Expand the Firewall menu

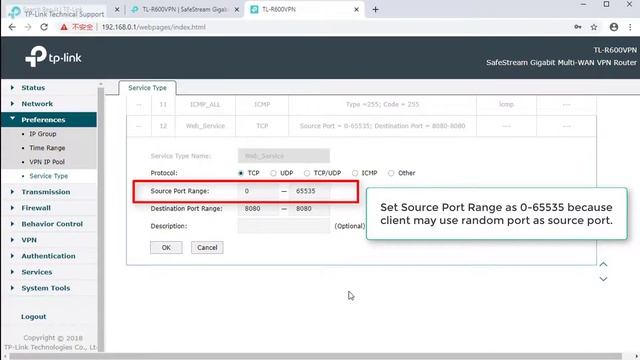[36, 208]
